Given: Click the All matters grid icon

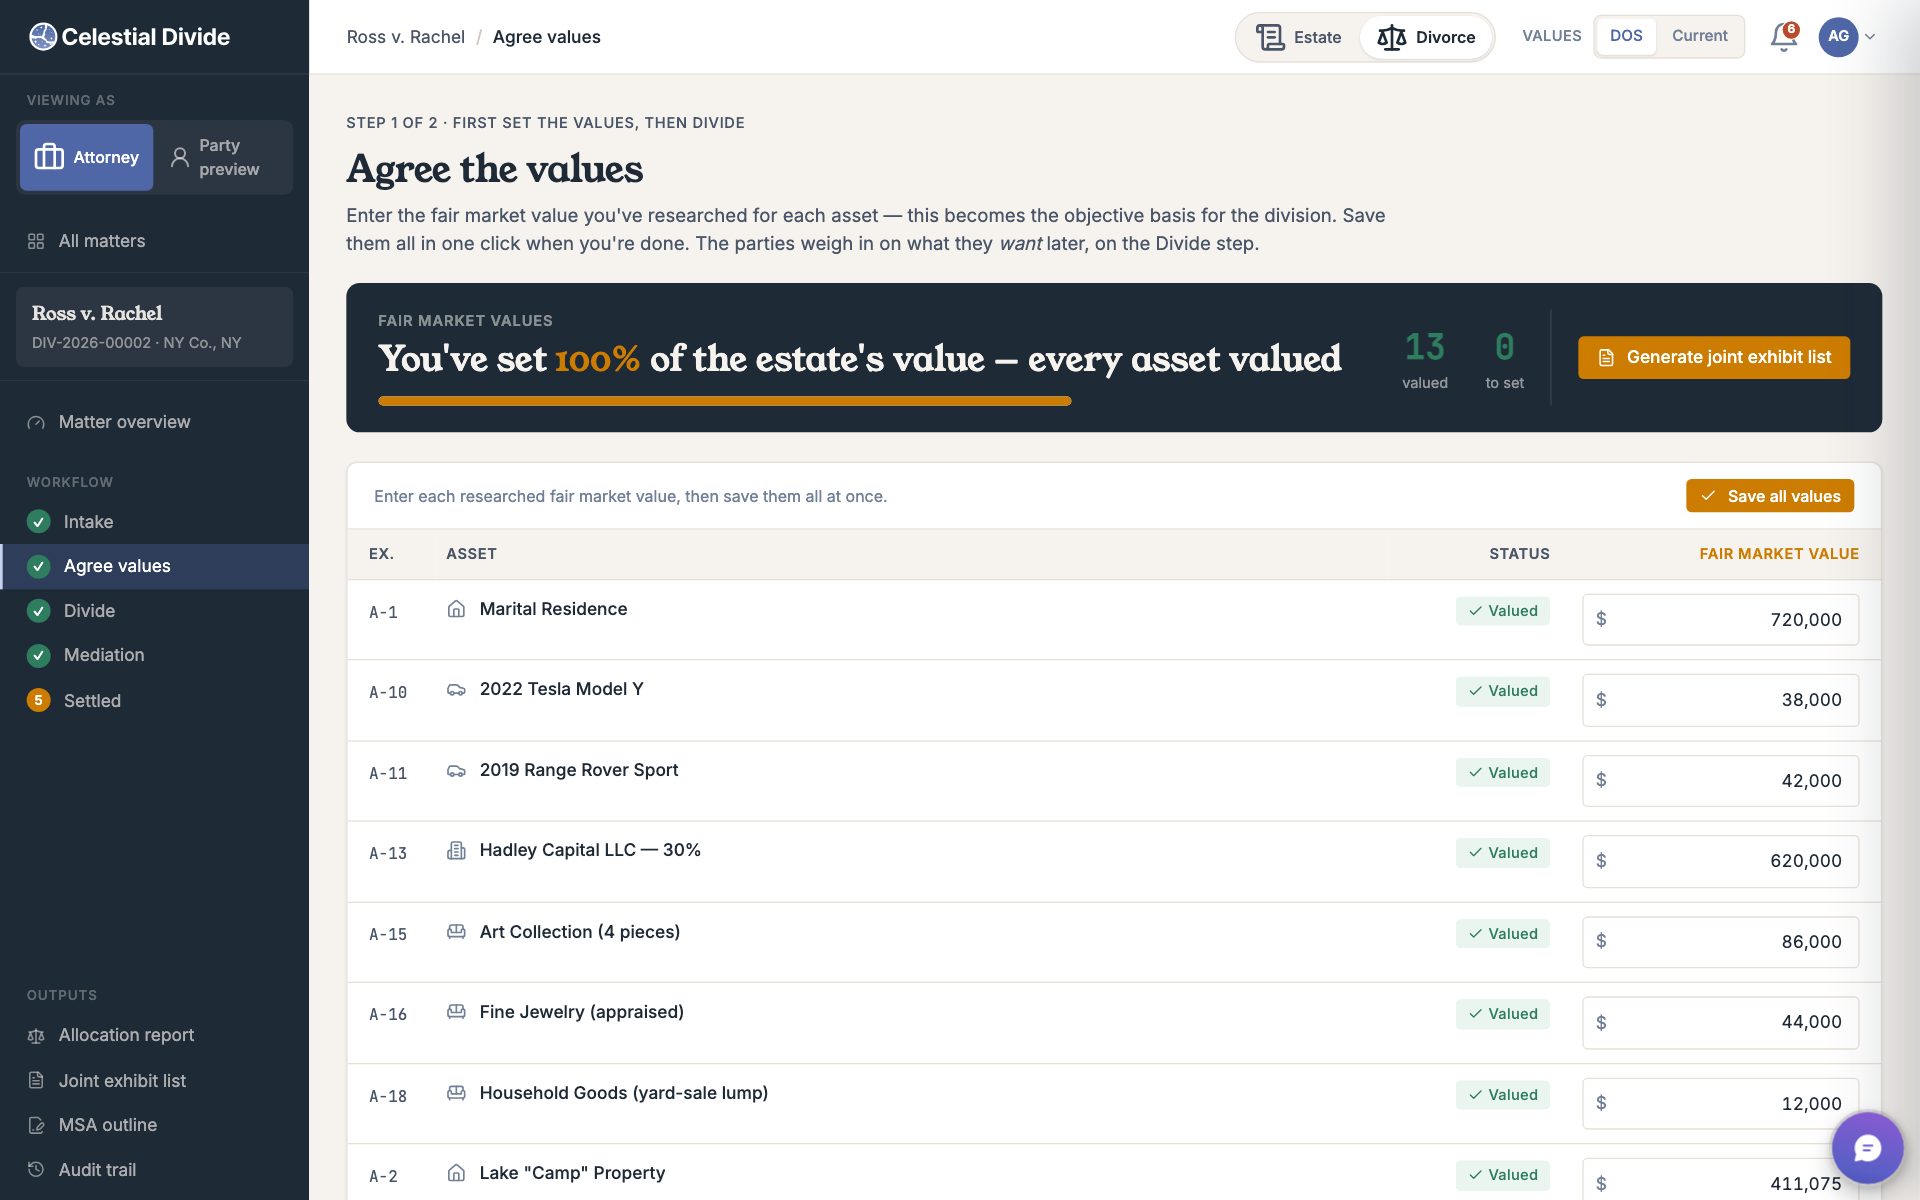Looking at the screenshot, I should click(36, 241).
